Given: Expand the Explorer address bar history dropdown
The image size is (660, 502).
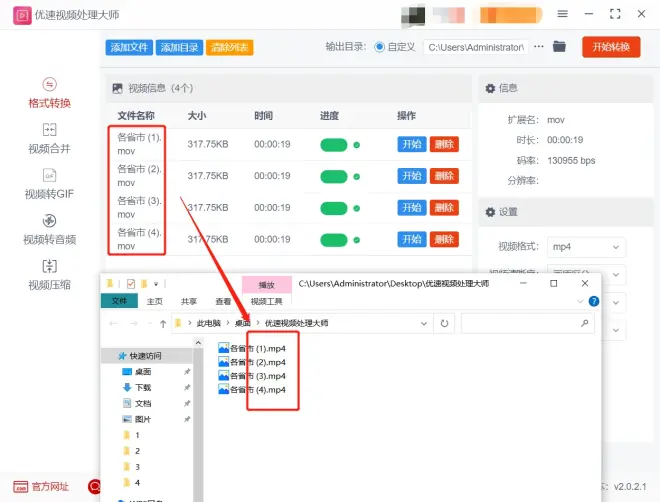Looking at the screenshot, I should click(x=424, y=323).
